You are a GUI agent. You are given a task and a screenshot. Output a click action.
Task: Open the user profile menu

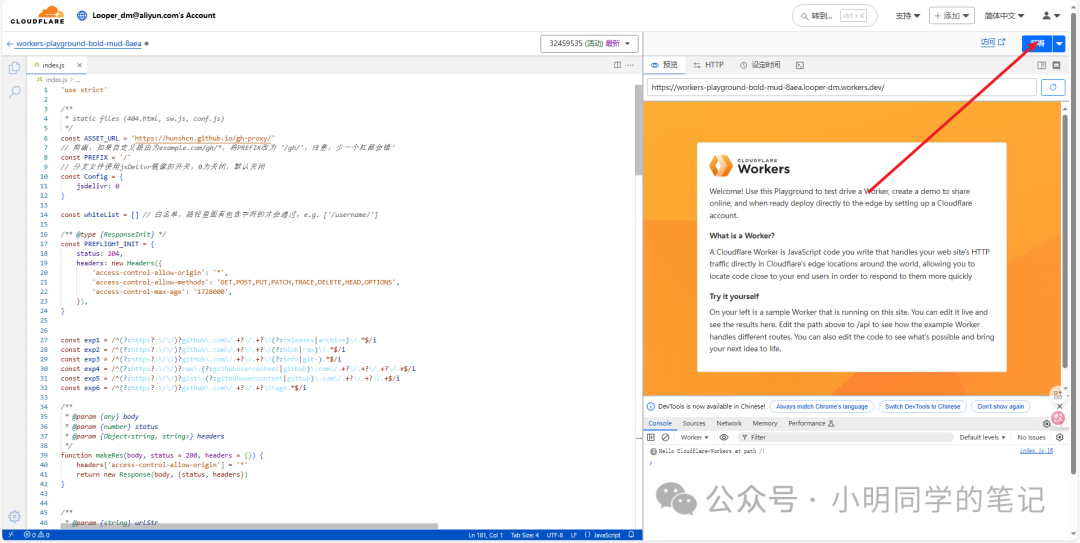(x=1052, y=15)
